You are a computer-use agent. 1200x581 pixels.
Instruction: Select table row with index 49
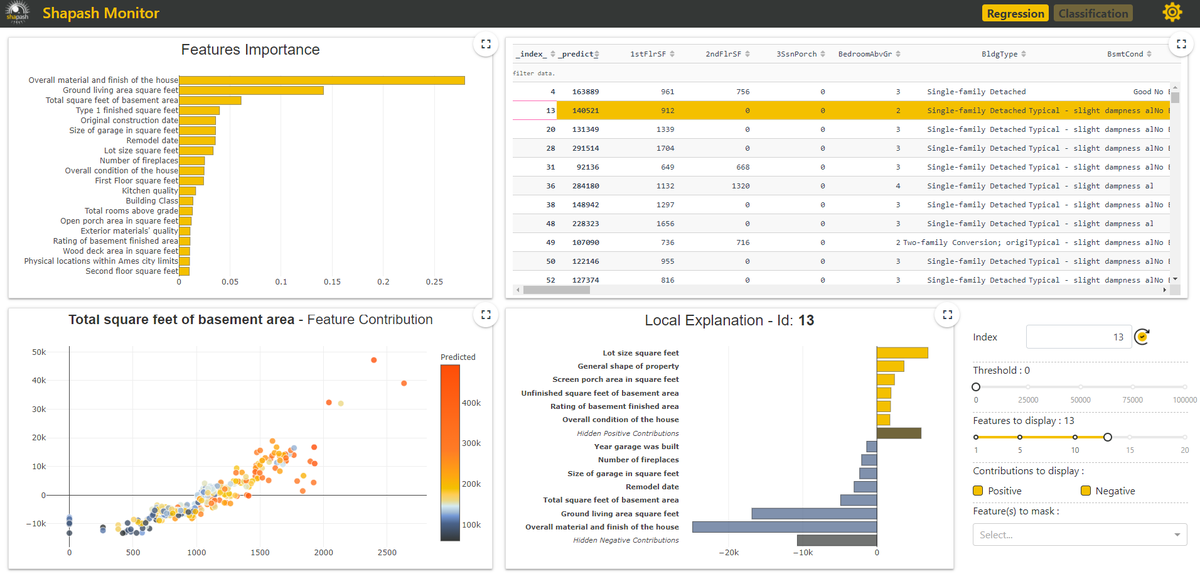(842, 243)
